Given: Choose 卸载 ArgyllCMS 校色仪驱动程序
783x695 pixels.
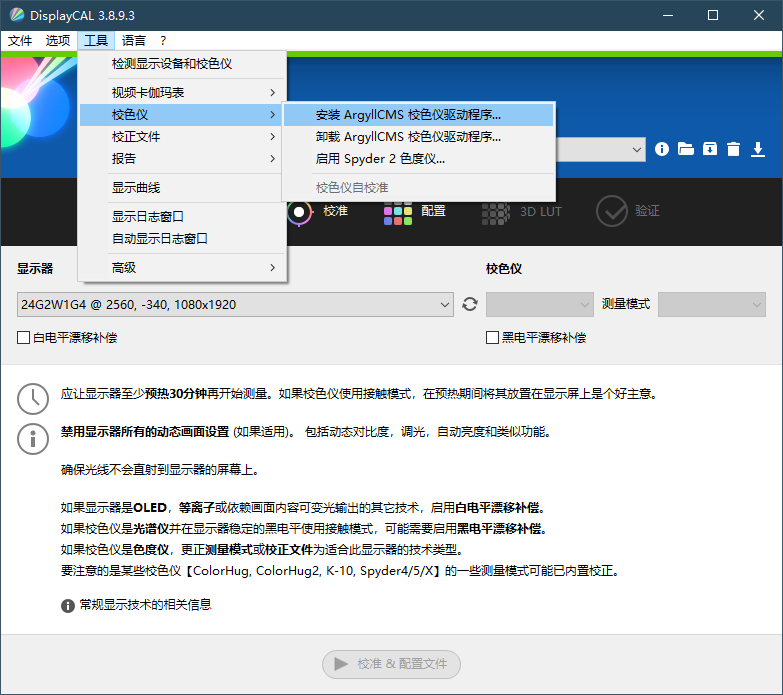Looking at the screenshot, I should [x=418, y=136].
